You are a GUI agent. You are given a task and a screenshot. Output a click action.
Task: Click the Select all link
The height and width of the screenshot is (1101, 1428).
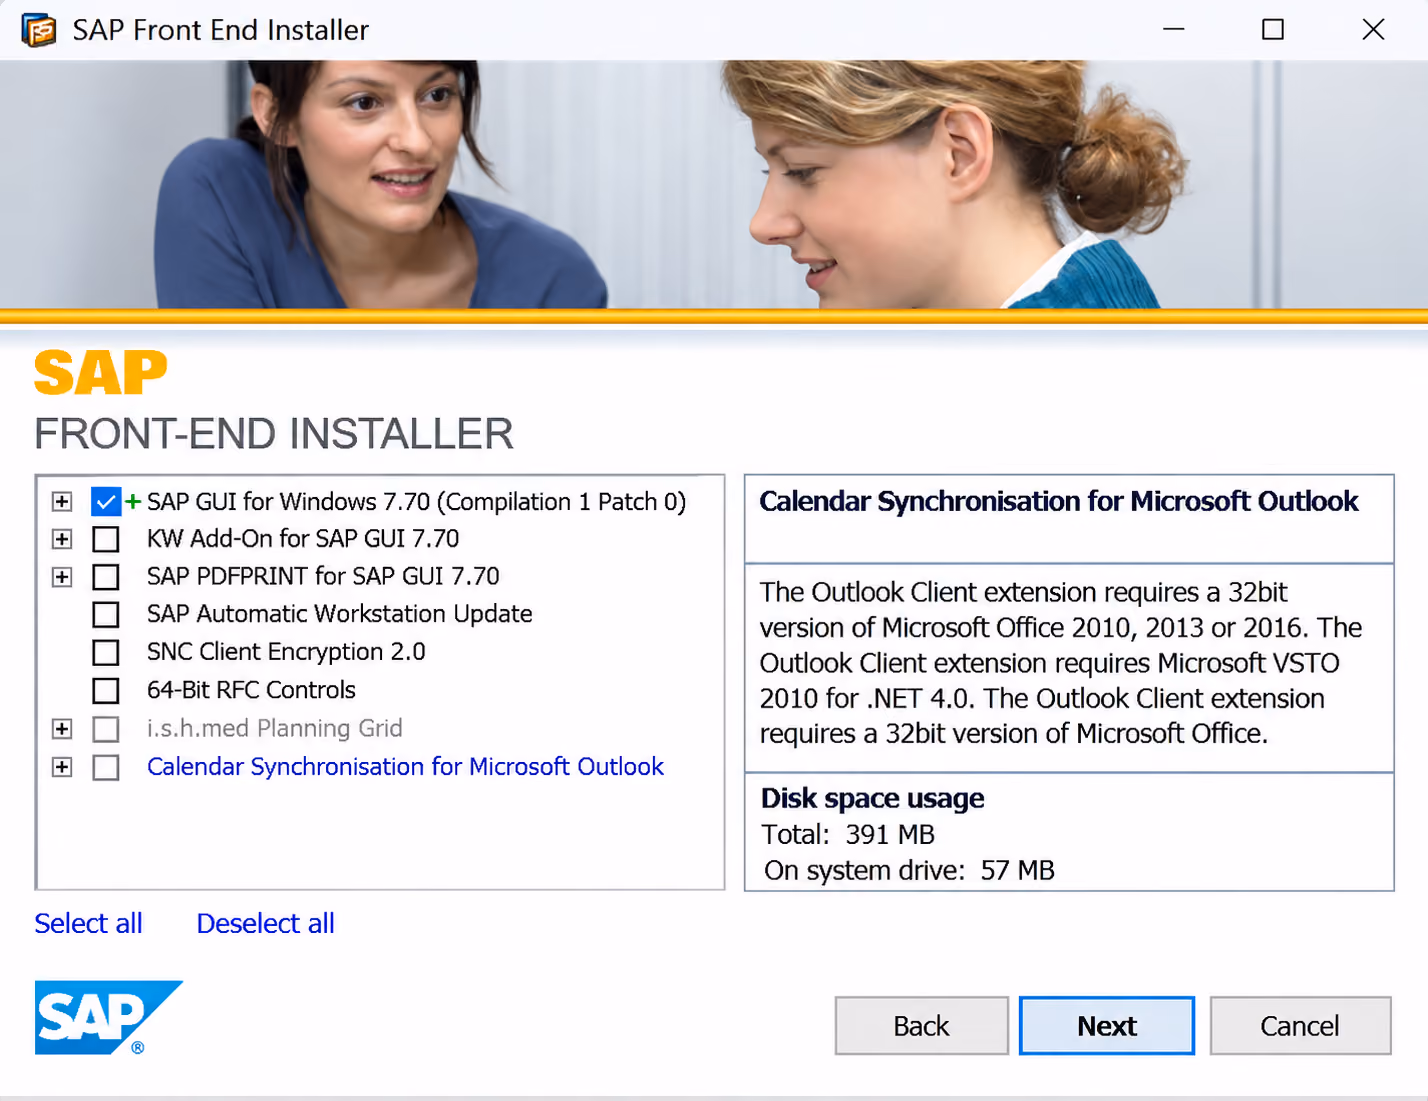coord(88,923)
